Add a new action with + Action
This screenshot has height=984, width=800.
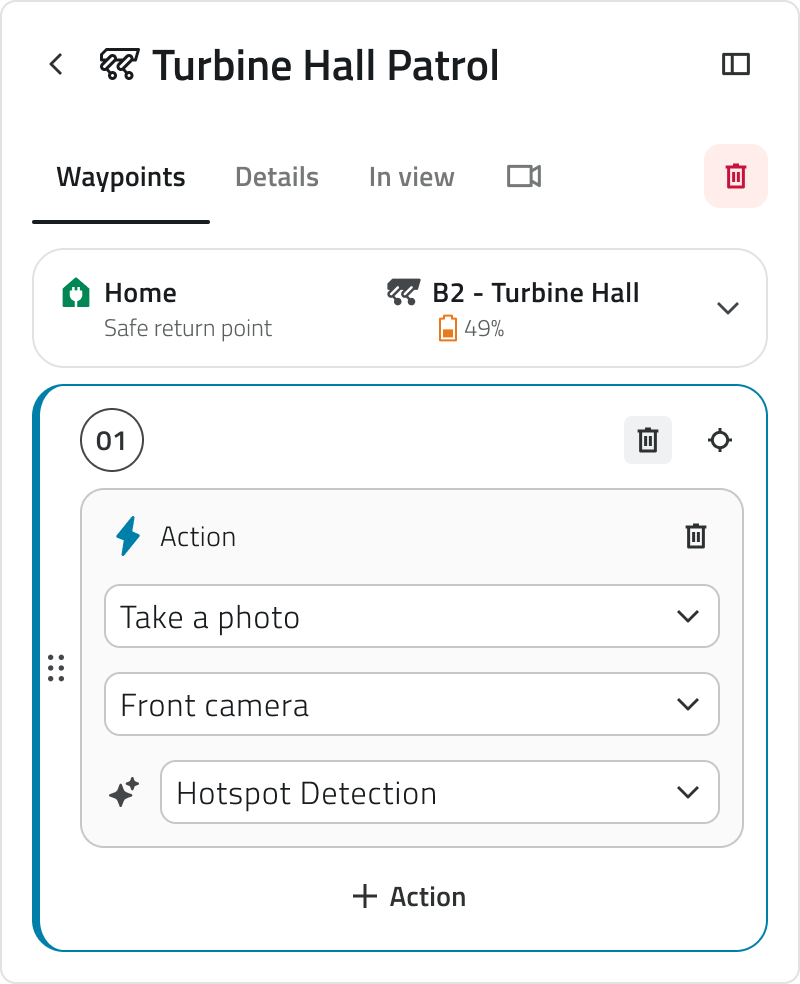[409, 896]
